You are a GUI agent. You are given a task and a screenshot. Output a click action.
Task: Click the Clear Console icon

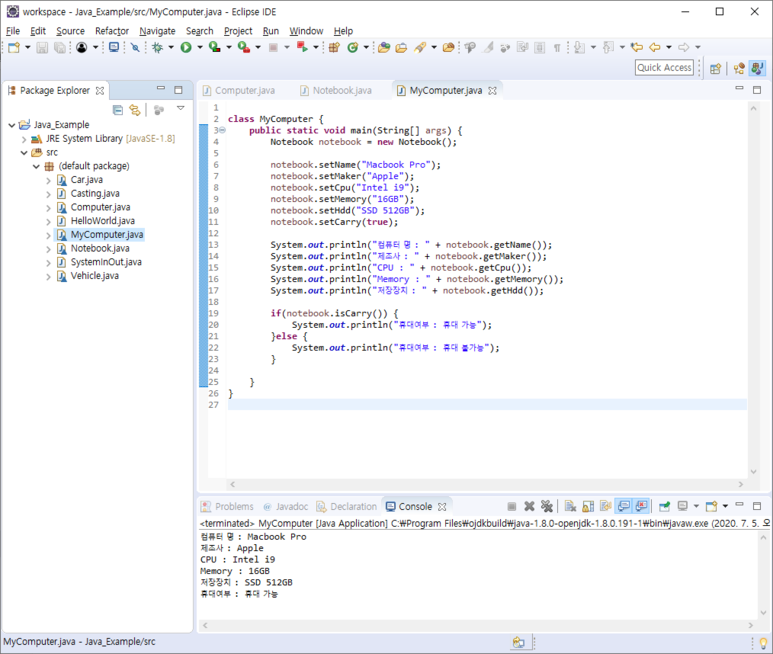click(x=570, y=506)
